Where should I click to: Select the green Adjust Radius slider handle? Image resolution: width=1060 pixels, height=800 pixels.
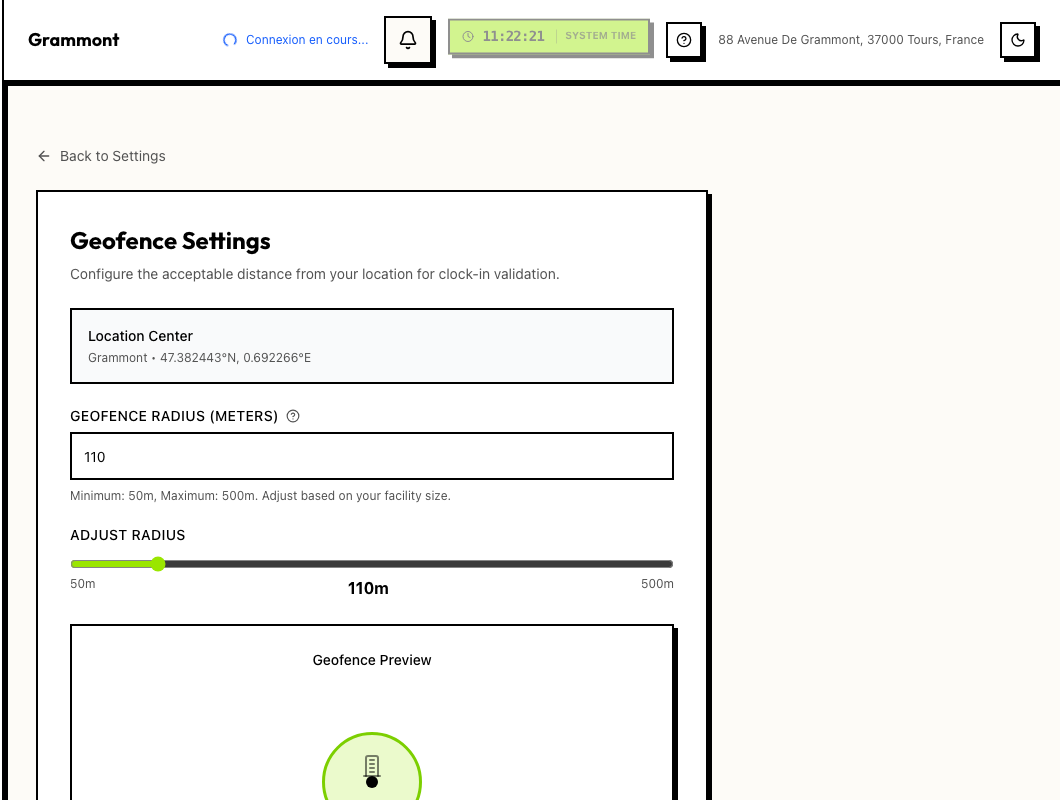158,564
